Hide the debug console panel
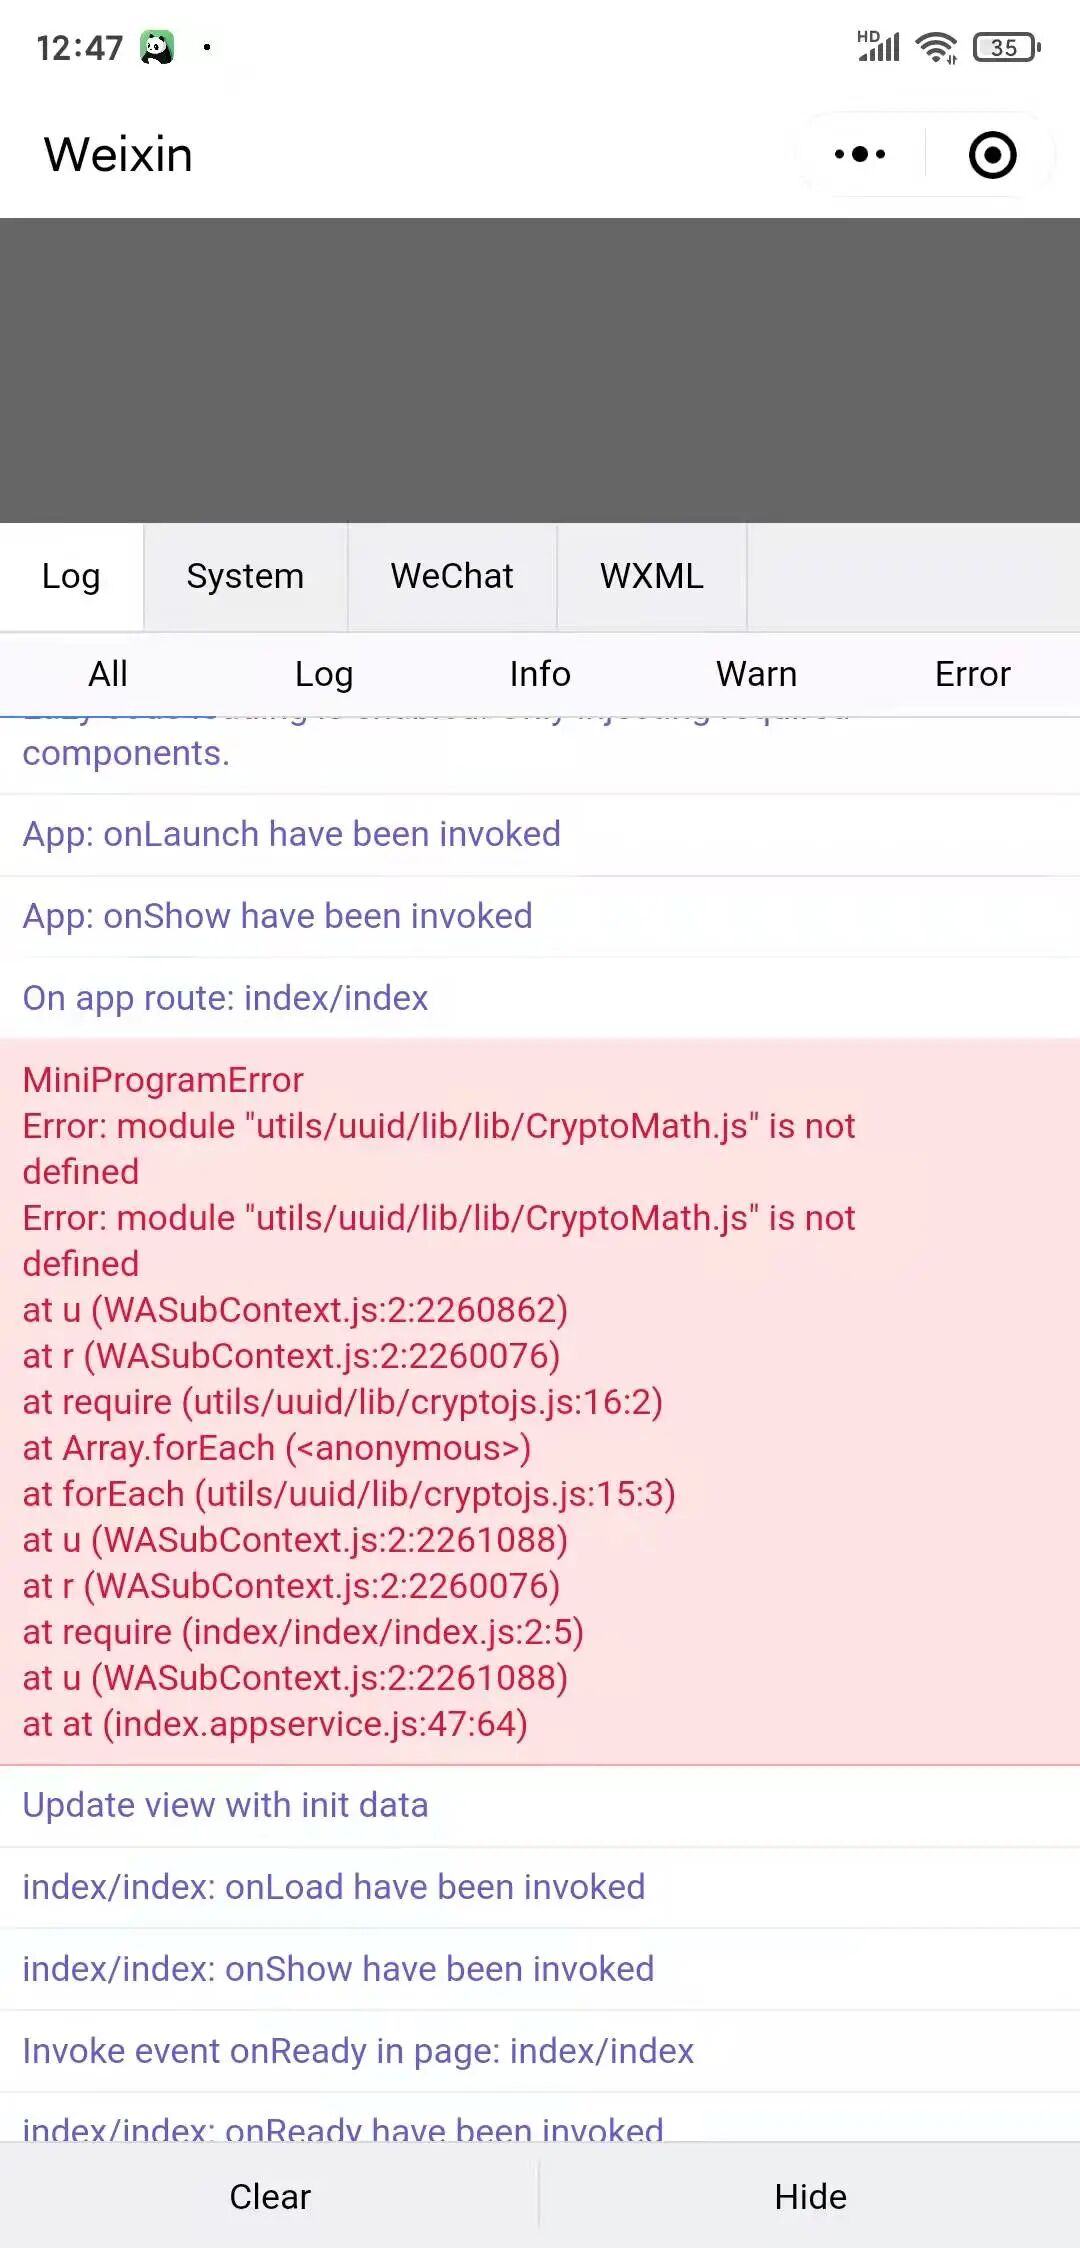This screenshot has height=2248, width=1080. 810,2196
